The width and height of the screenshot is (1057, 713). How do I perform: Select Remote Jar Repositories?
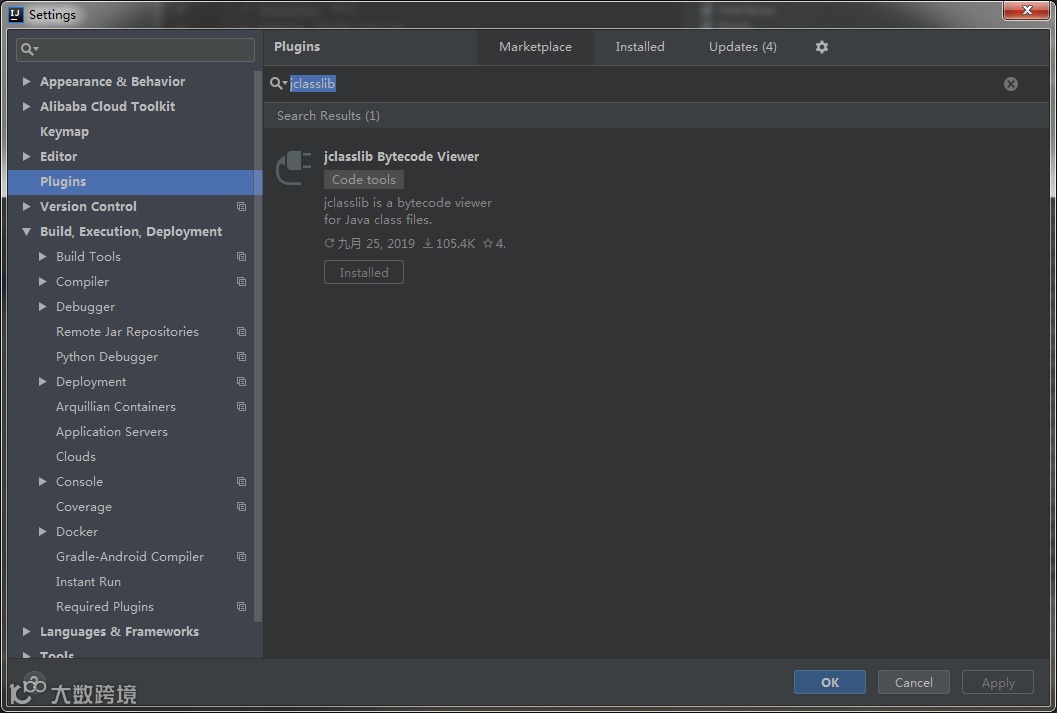point(127,332)
